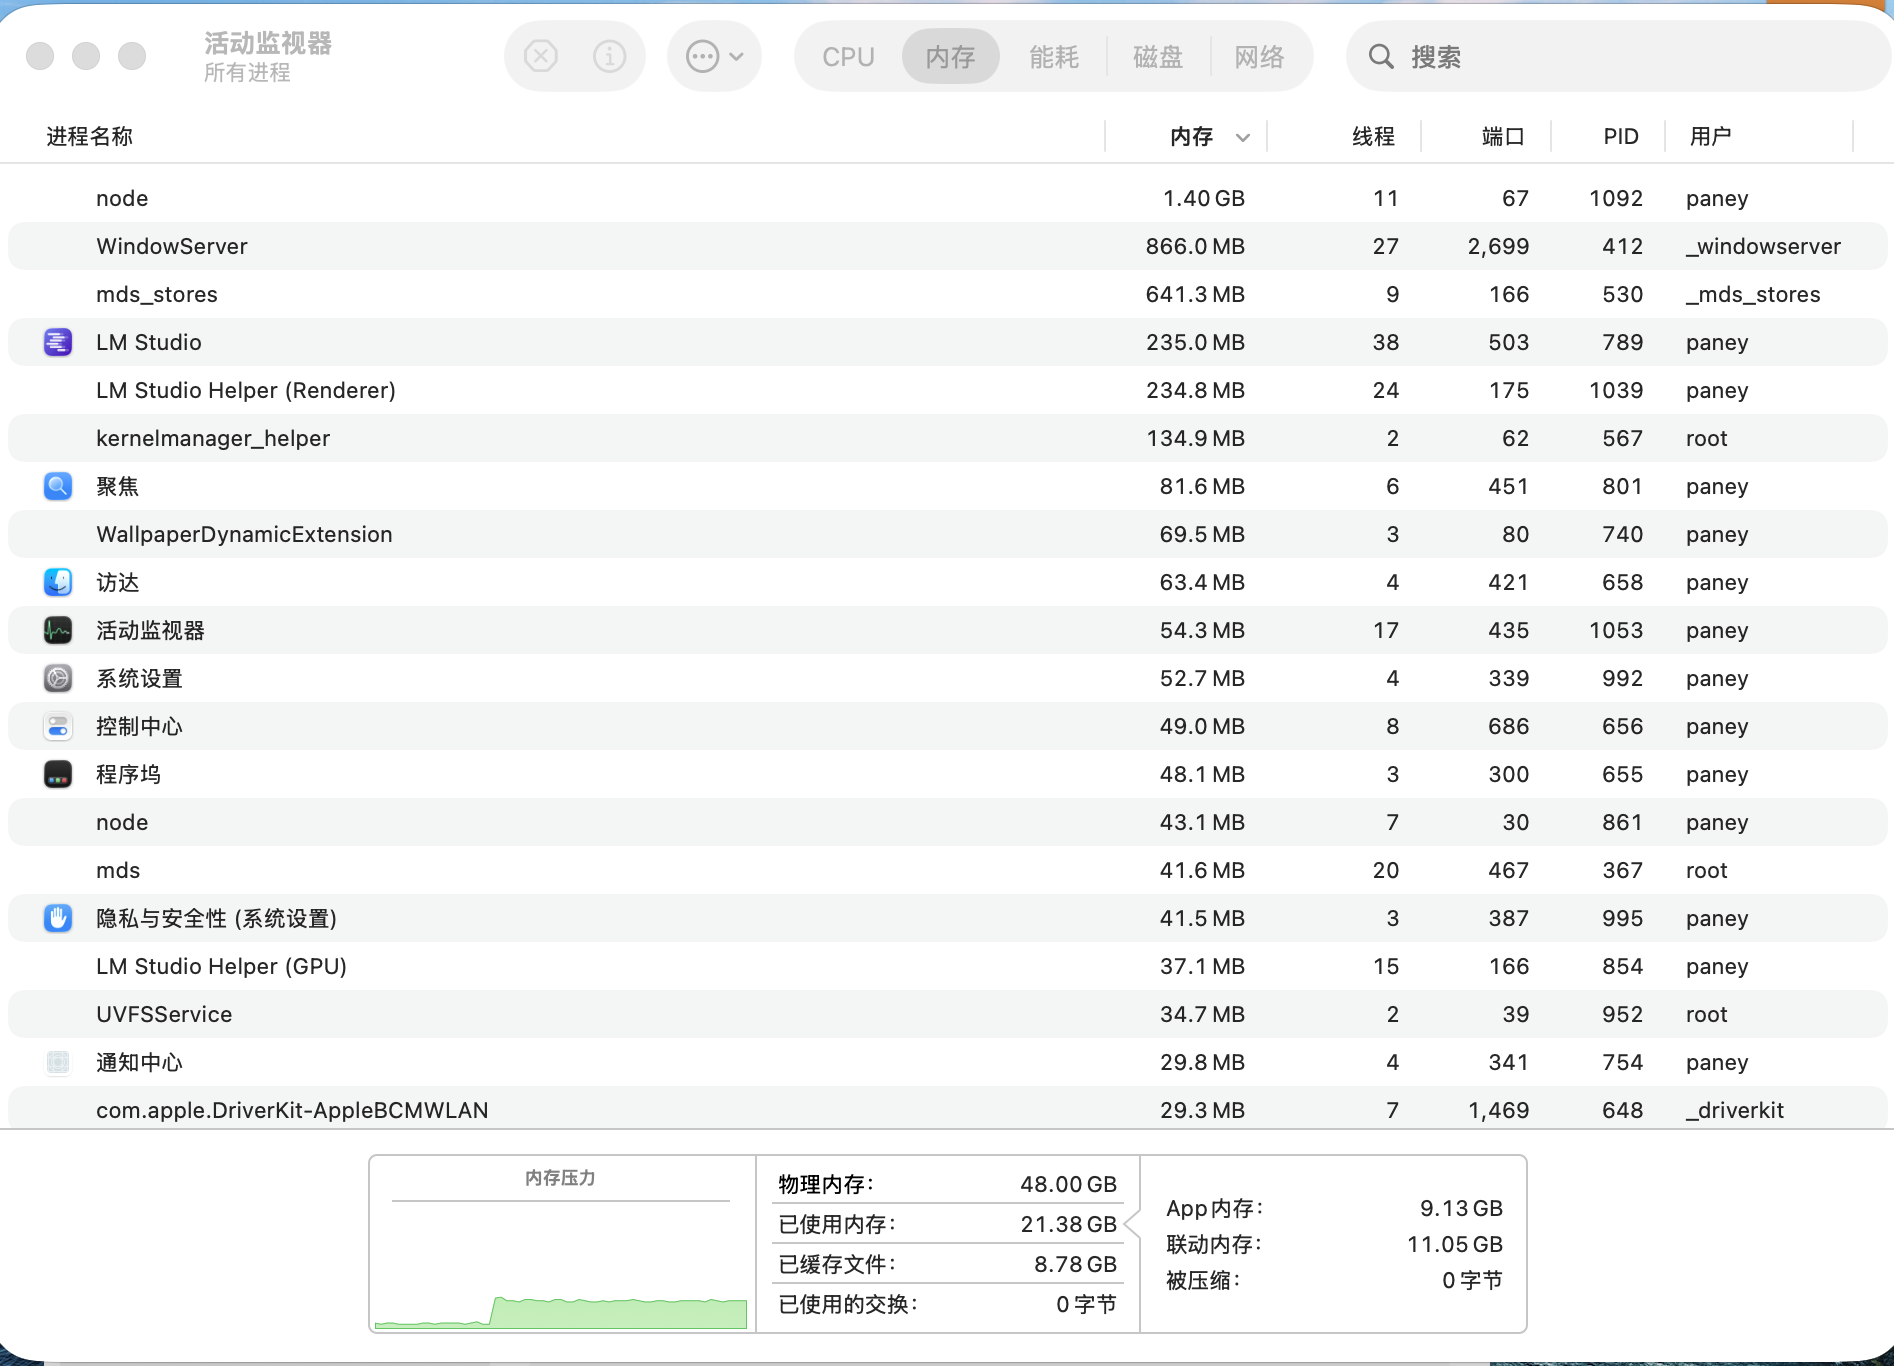Image resolution: width=1894 pixels, height=1366 pixels.
Task: Select the WindowServer process row
Action: 947,246
